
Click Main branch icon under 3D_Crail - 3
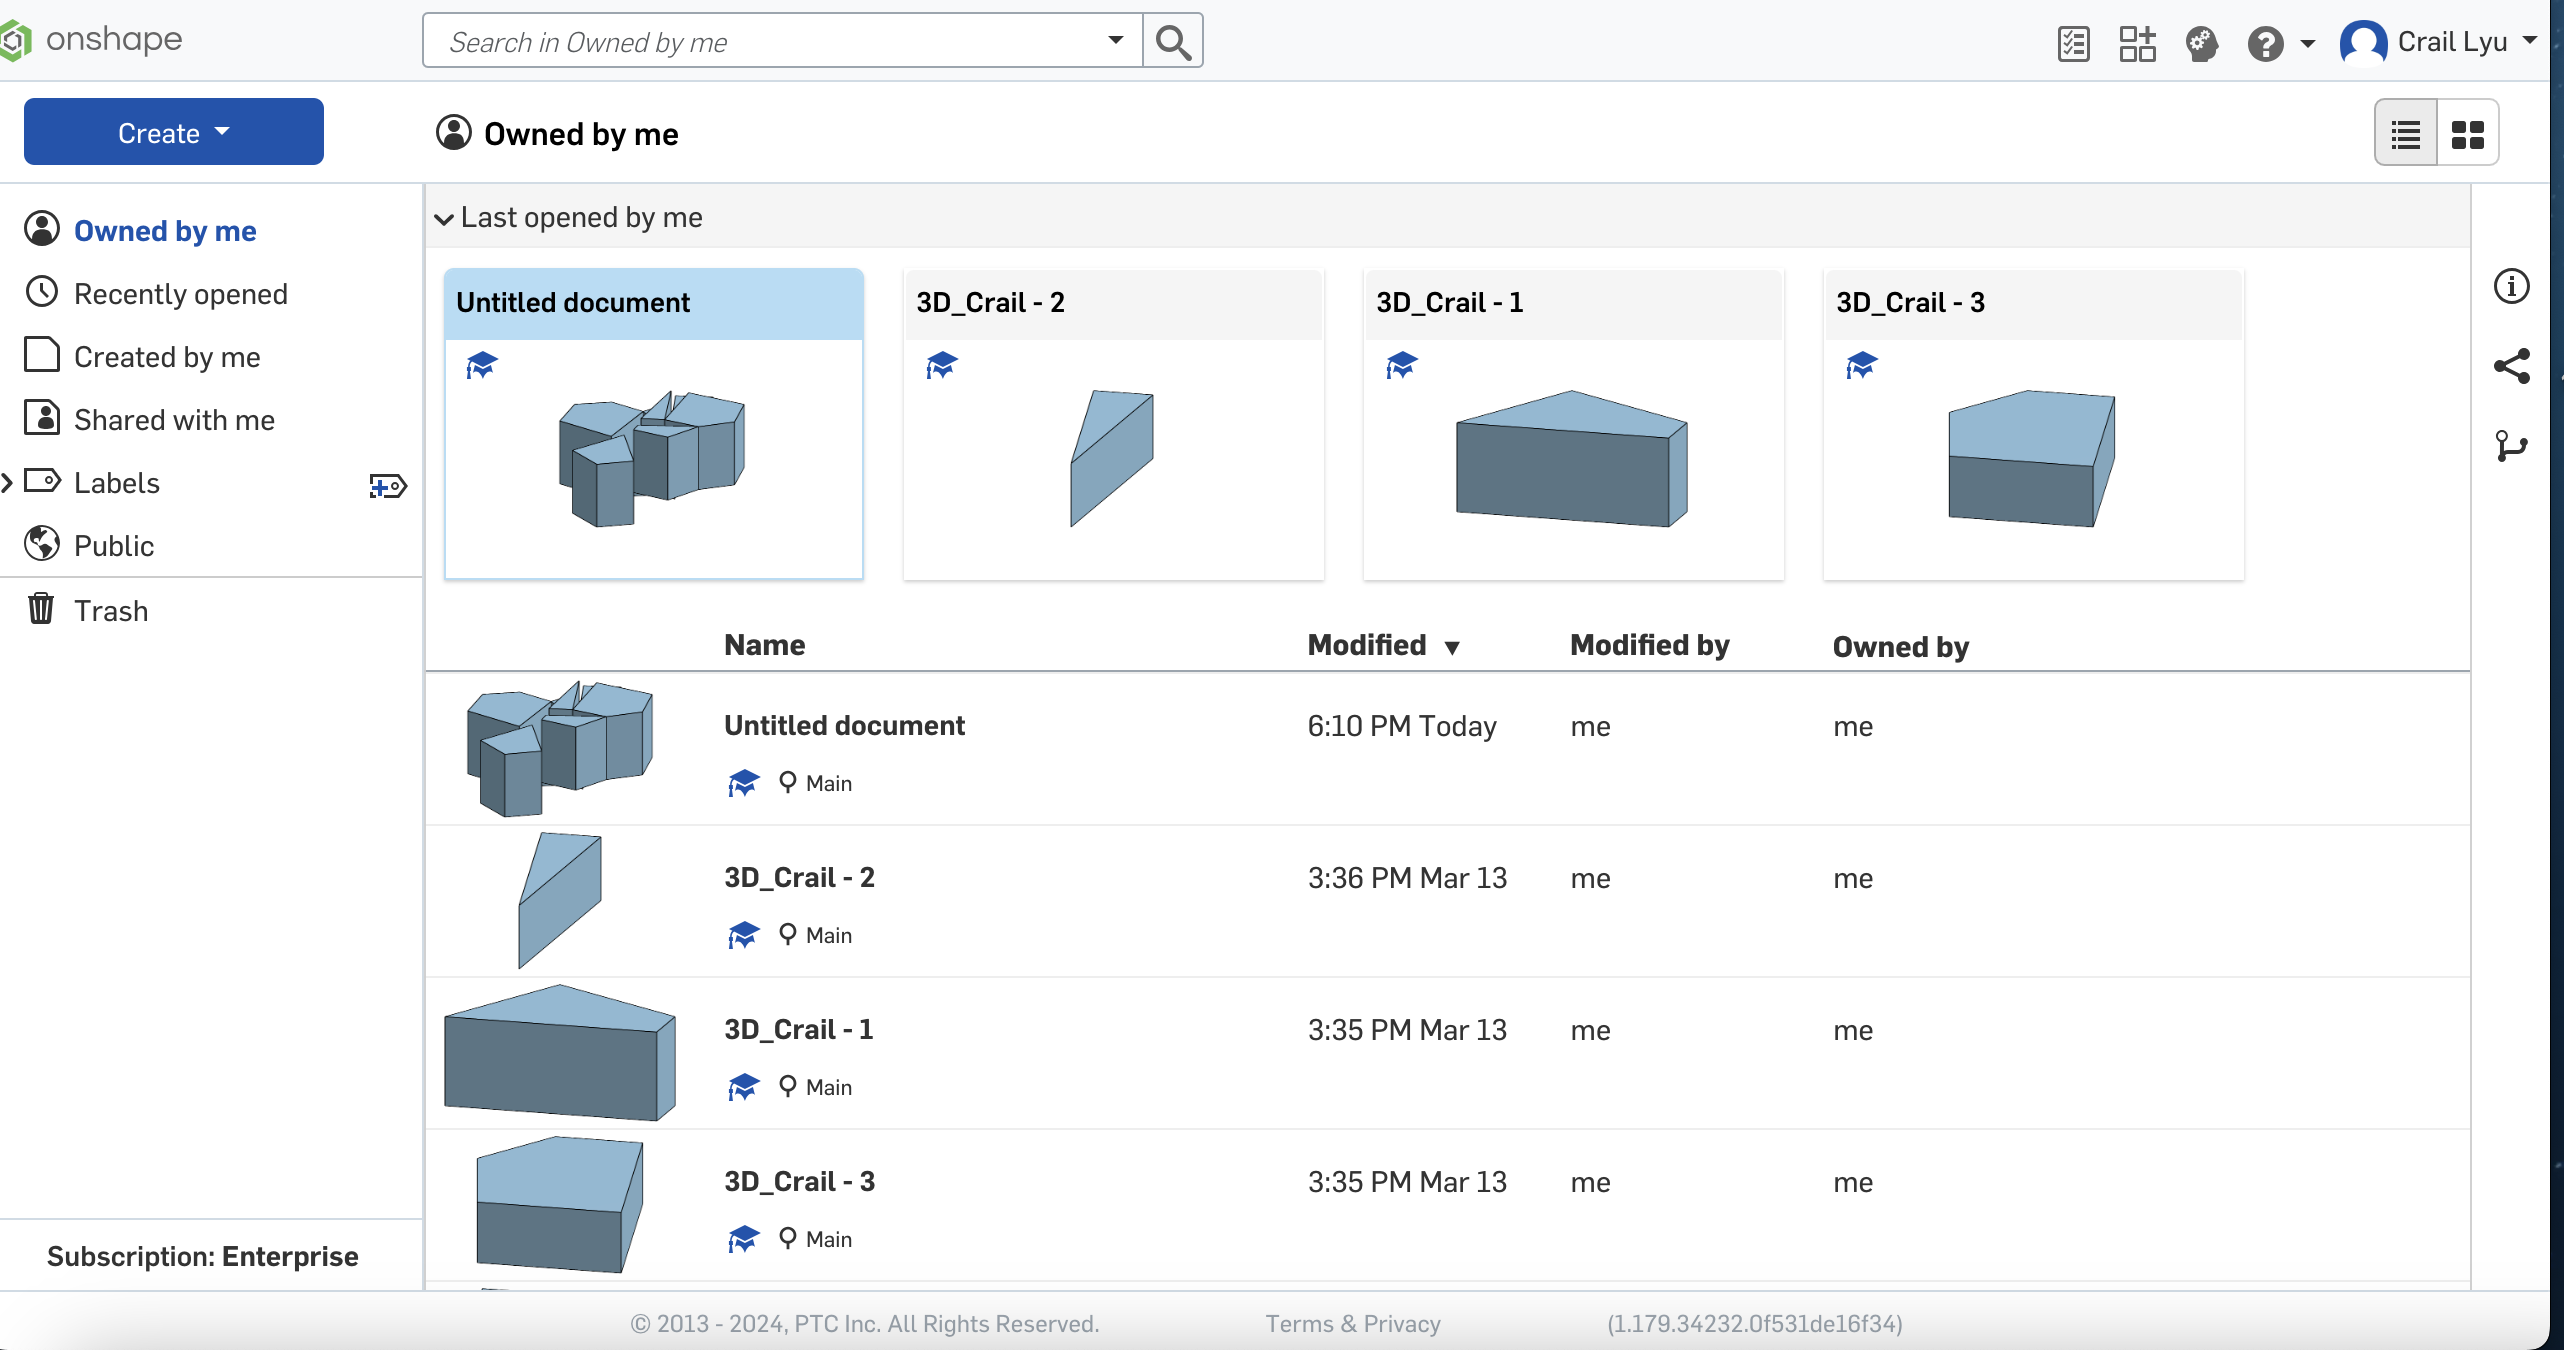(x=788, y=1238)
